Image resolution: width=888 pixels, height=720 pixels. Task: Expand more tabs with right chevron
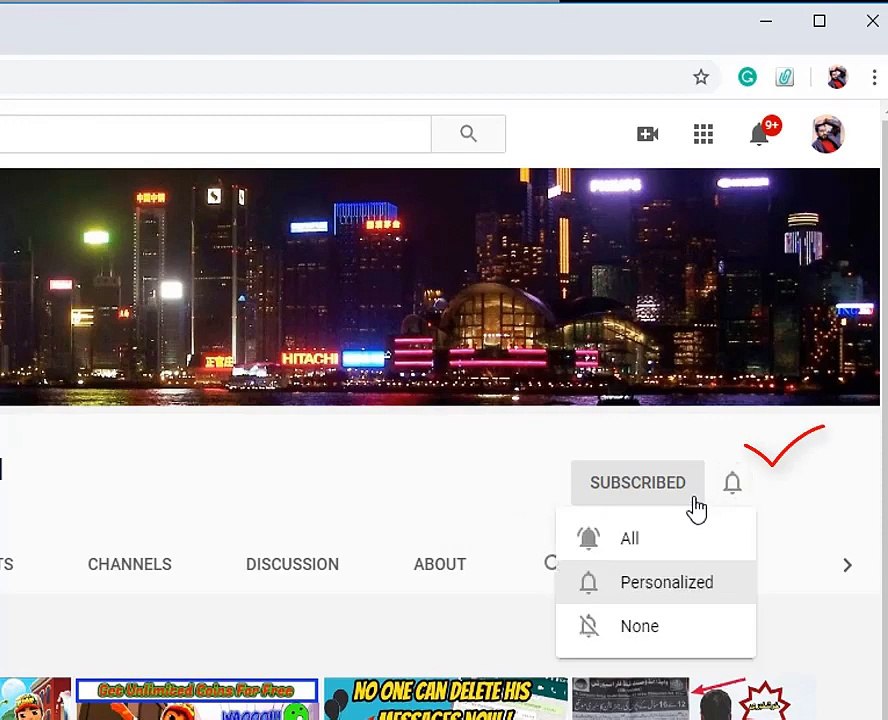tap(847, 565)
